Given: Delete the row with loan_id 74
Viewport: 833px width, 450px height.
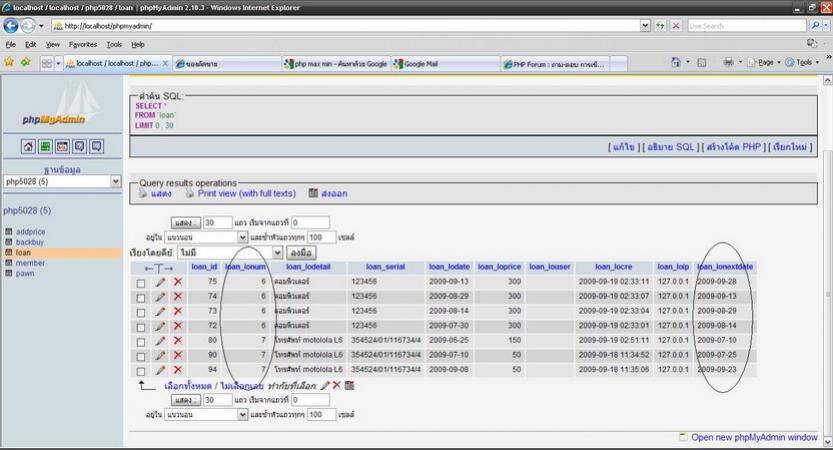Looking at the screenshot, I should [x=178, y=296].
